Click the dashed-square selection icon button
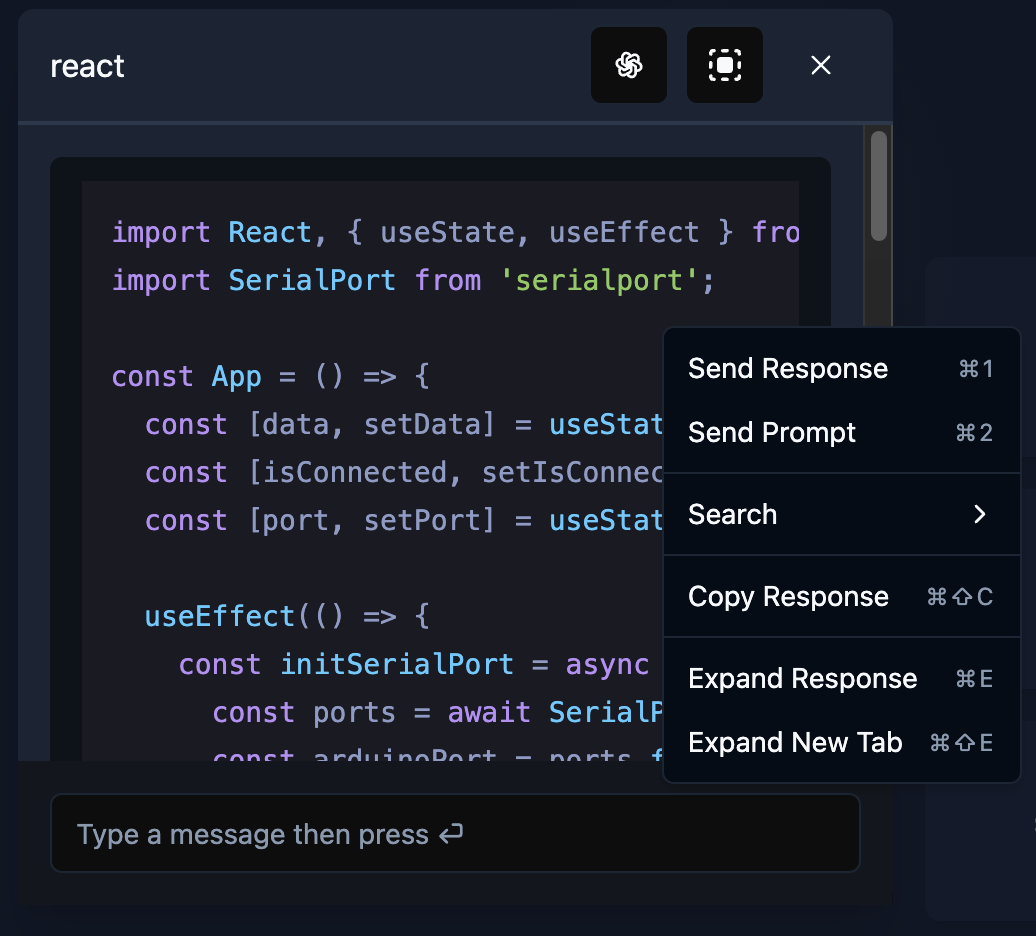This screenshot has height=936, width=1036. coord(725,65)
